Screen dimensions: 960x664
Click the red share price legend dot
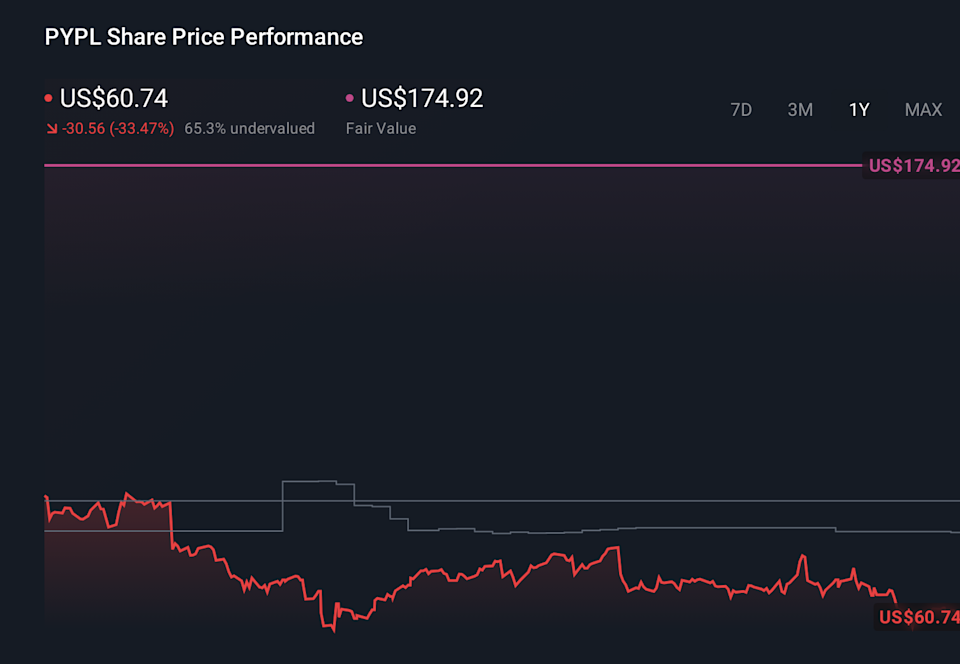[x=47, y=97]
